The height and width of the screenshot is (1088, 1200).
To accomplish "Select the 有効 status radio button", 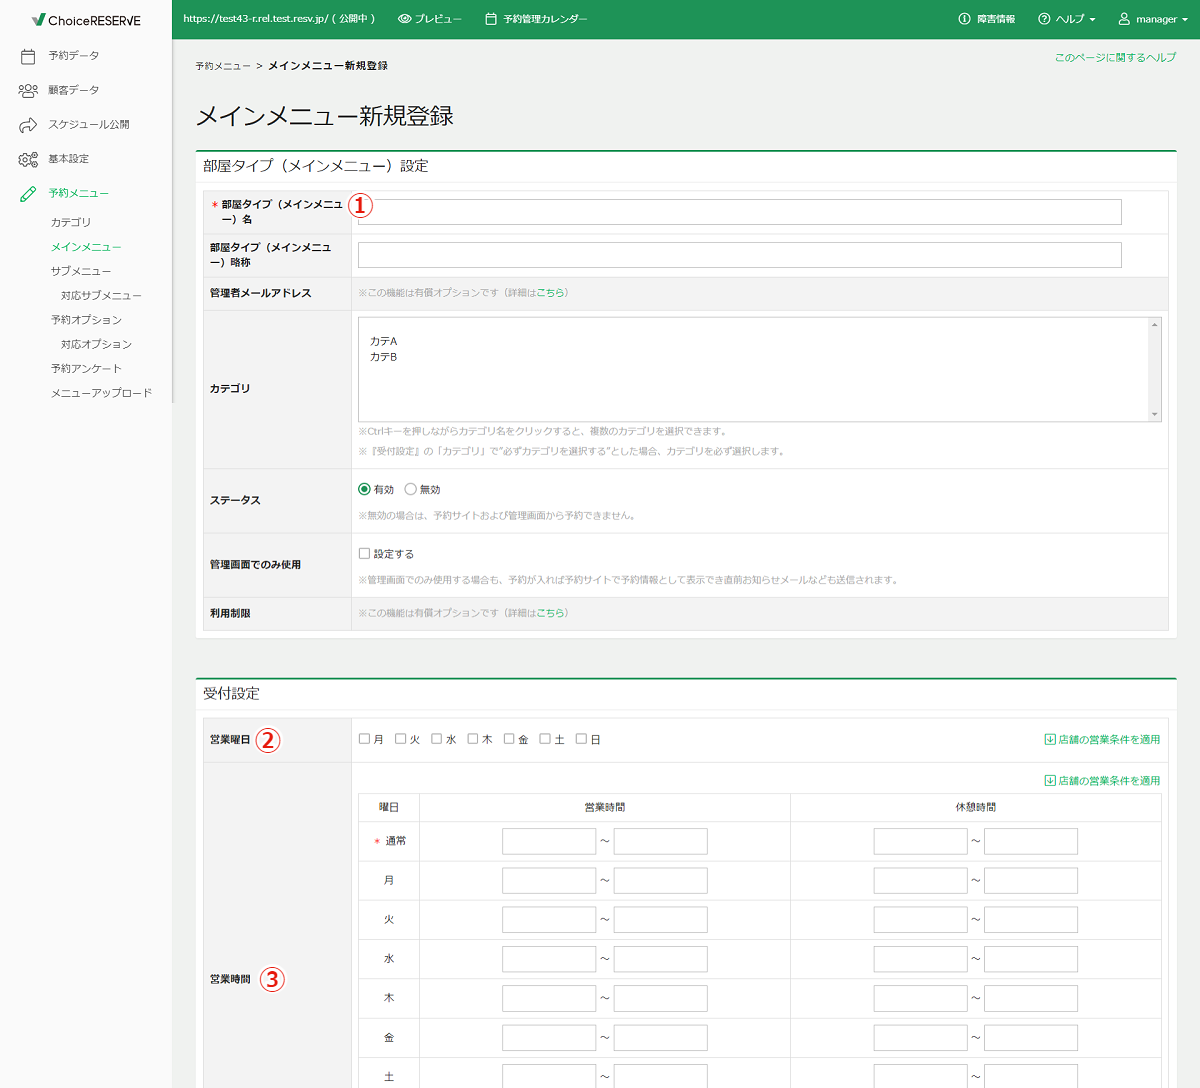I will point(364,490).
